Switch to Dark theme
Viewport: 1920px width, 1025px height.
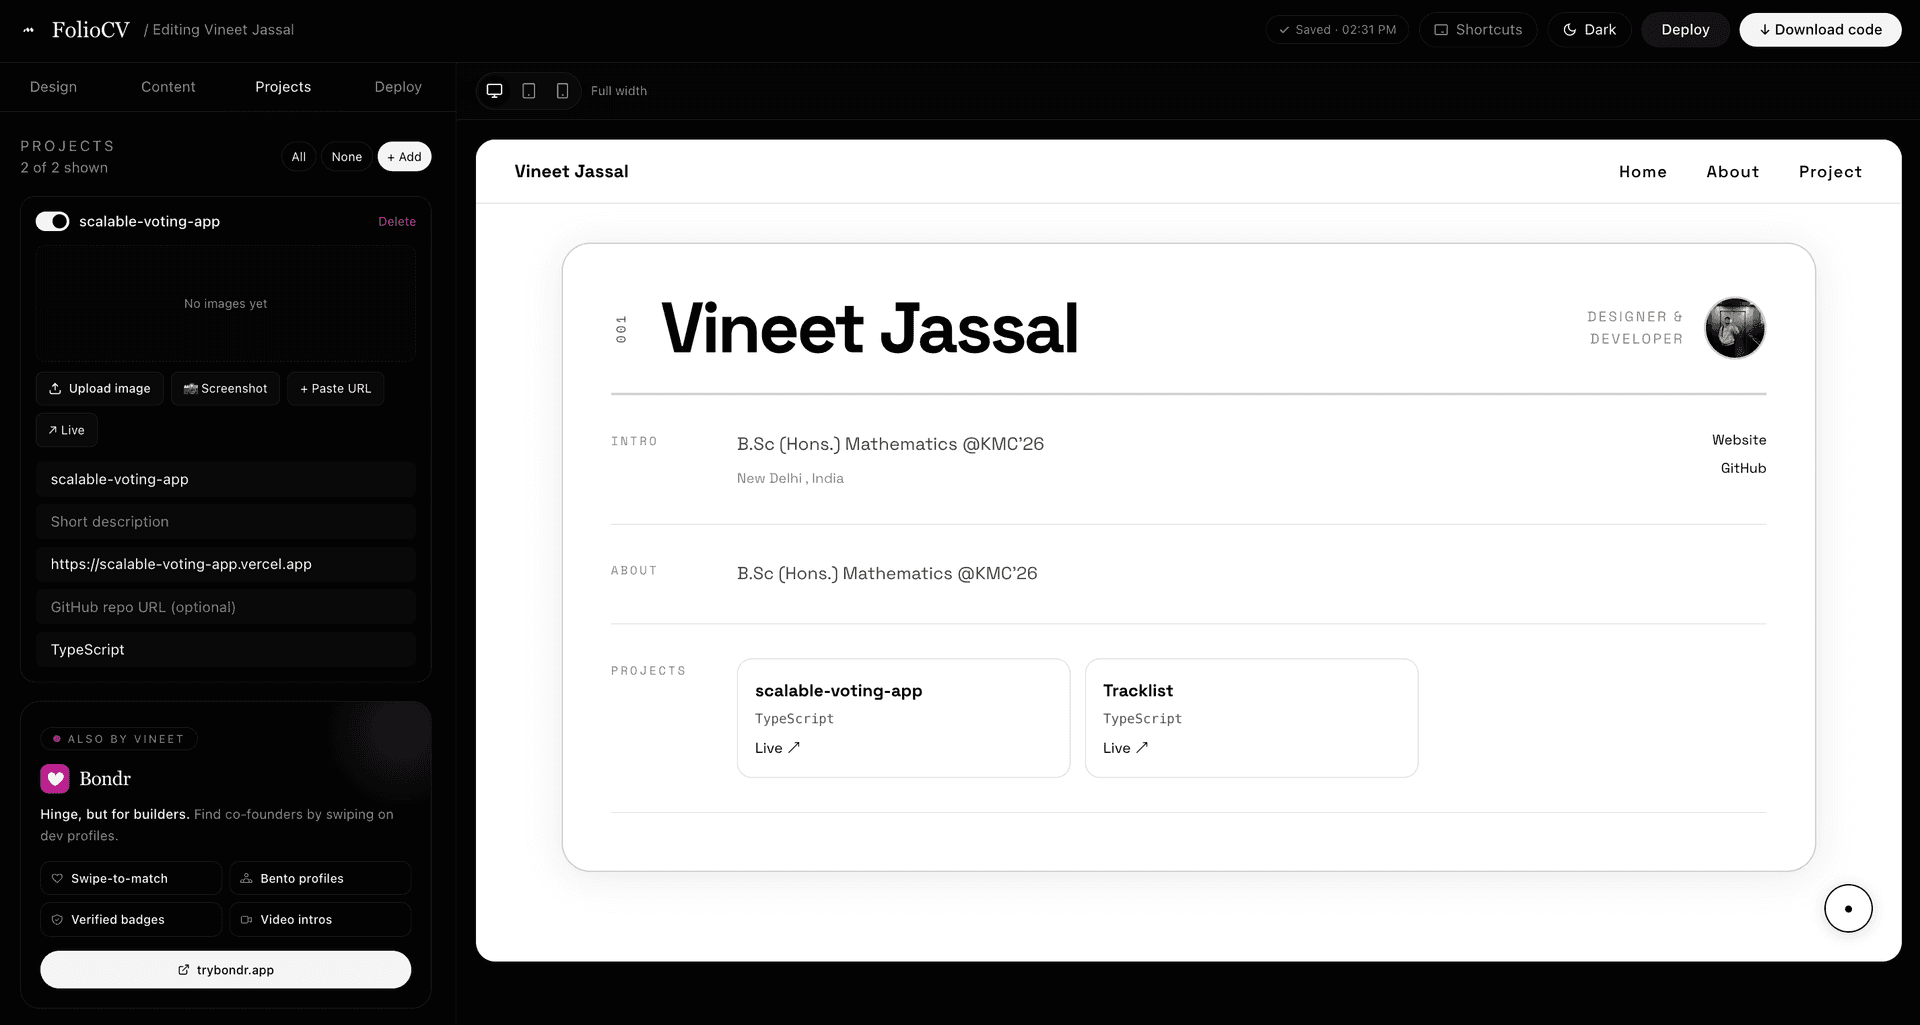point(1589,30)
